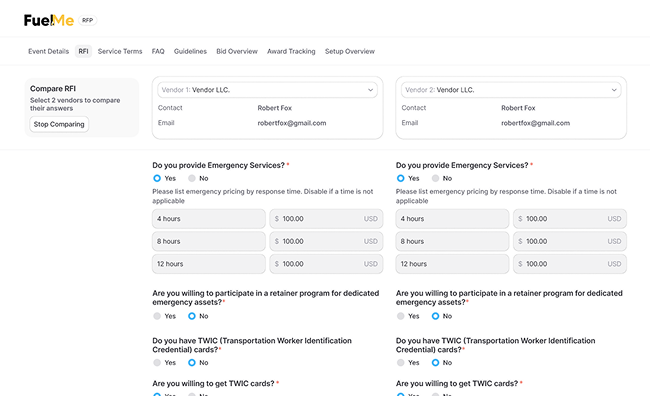Switch to the Service Terms tab
The width and height of the screenshot is (650, 396).
[120, 51]
